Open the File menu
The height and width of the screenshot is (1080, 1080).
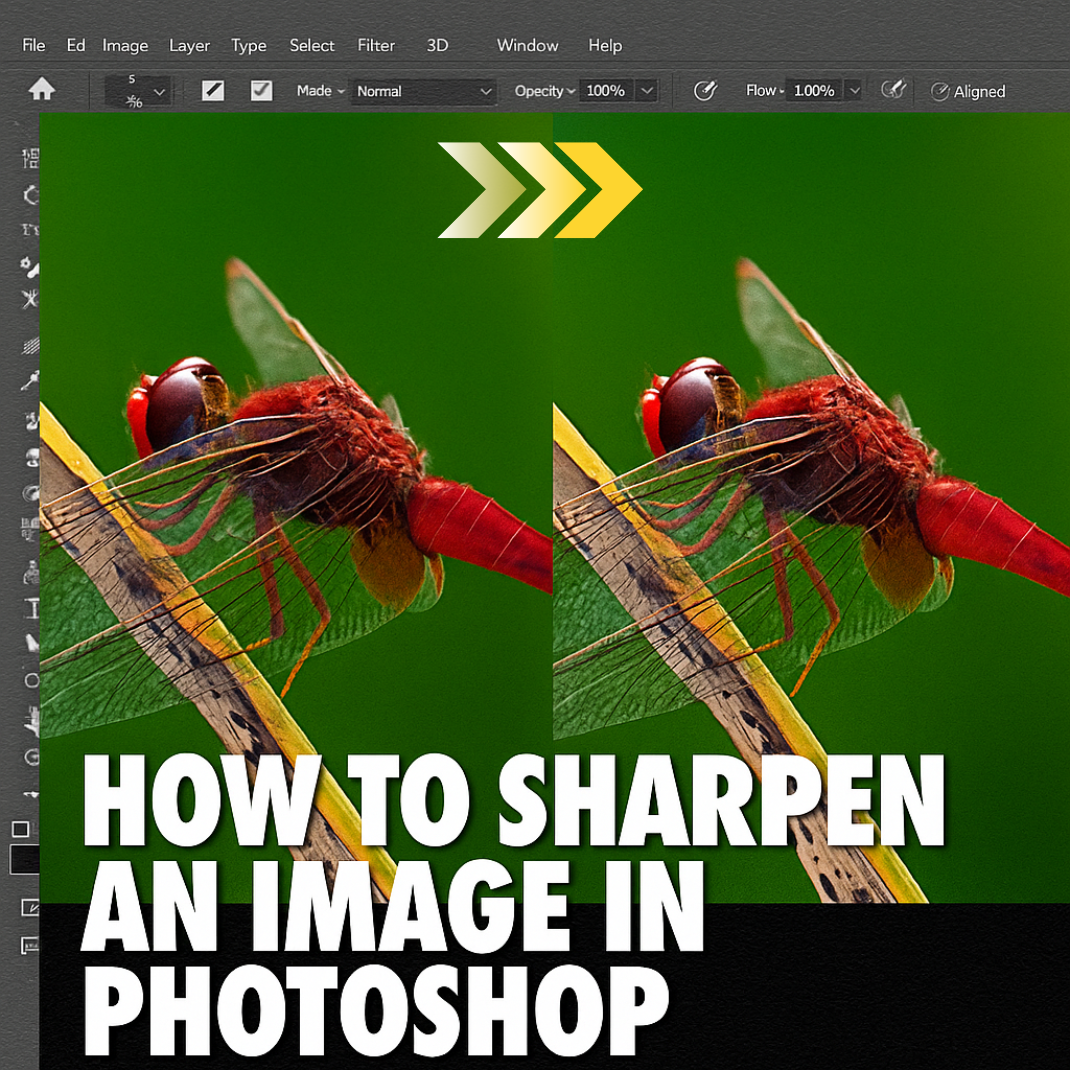pos(34,45)
